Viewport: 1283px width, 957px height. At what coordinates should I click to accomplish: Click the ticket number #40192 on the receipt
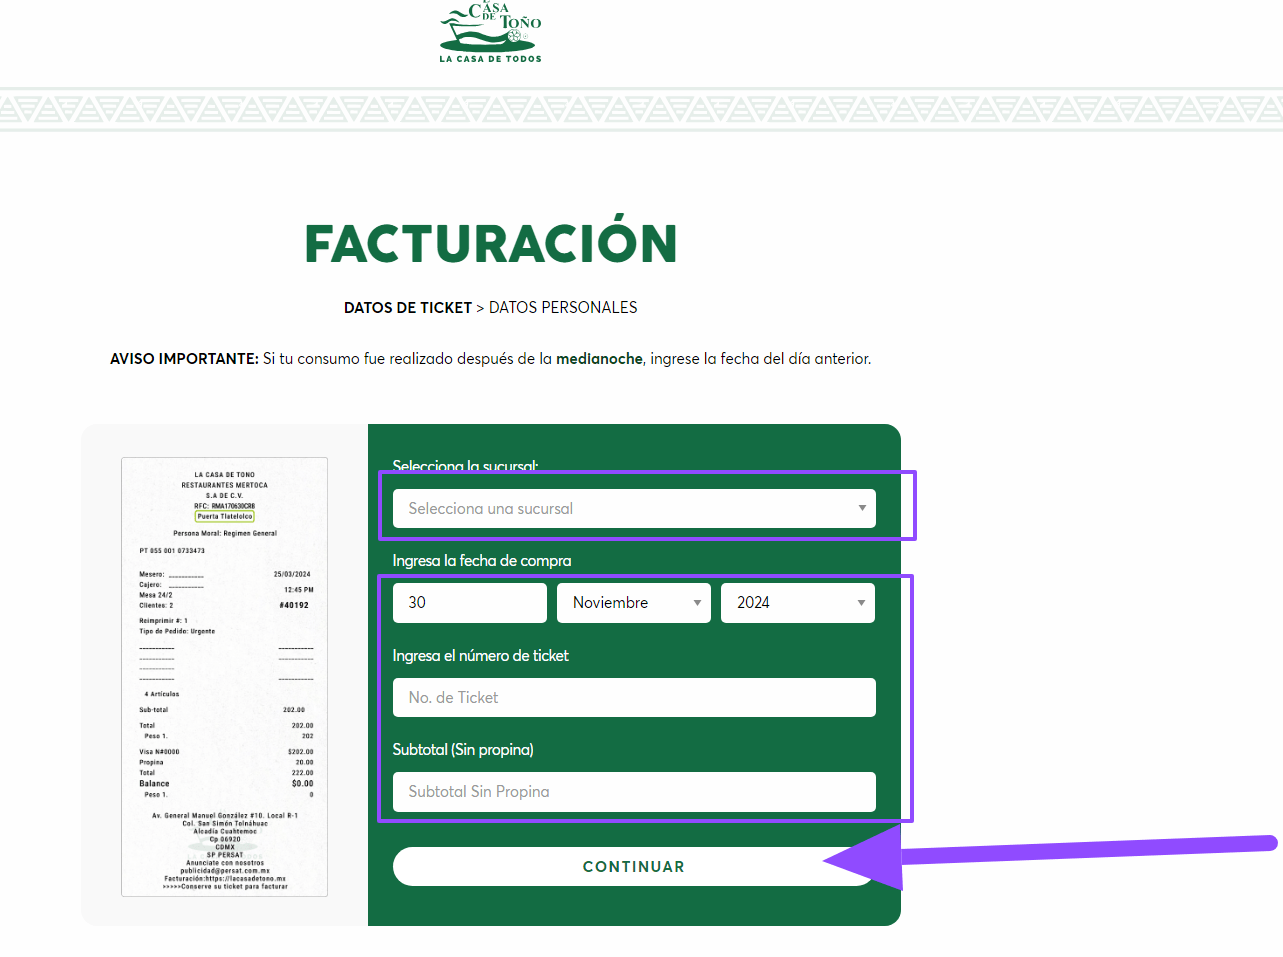pos(294,605)
